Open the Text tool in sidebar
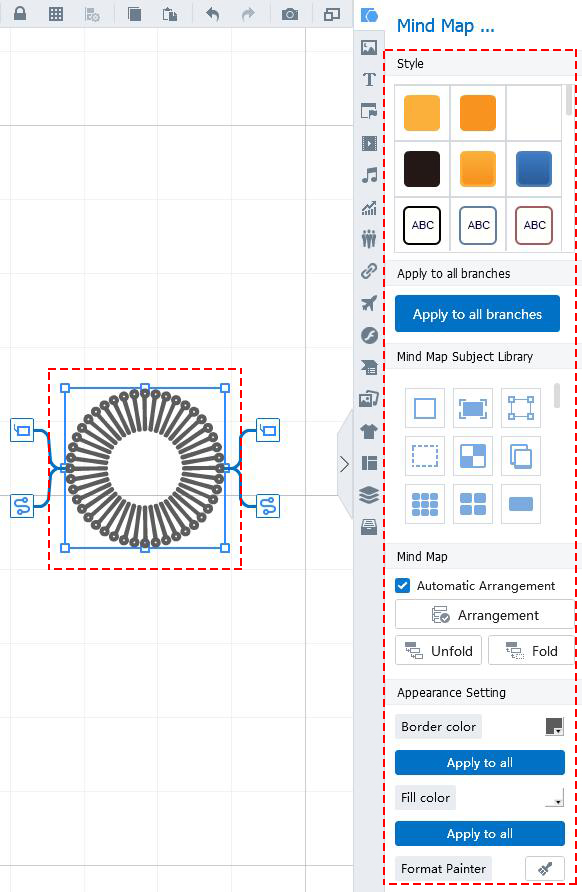The height and width of the screenshot is (892, 582). 369,79
